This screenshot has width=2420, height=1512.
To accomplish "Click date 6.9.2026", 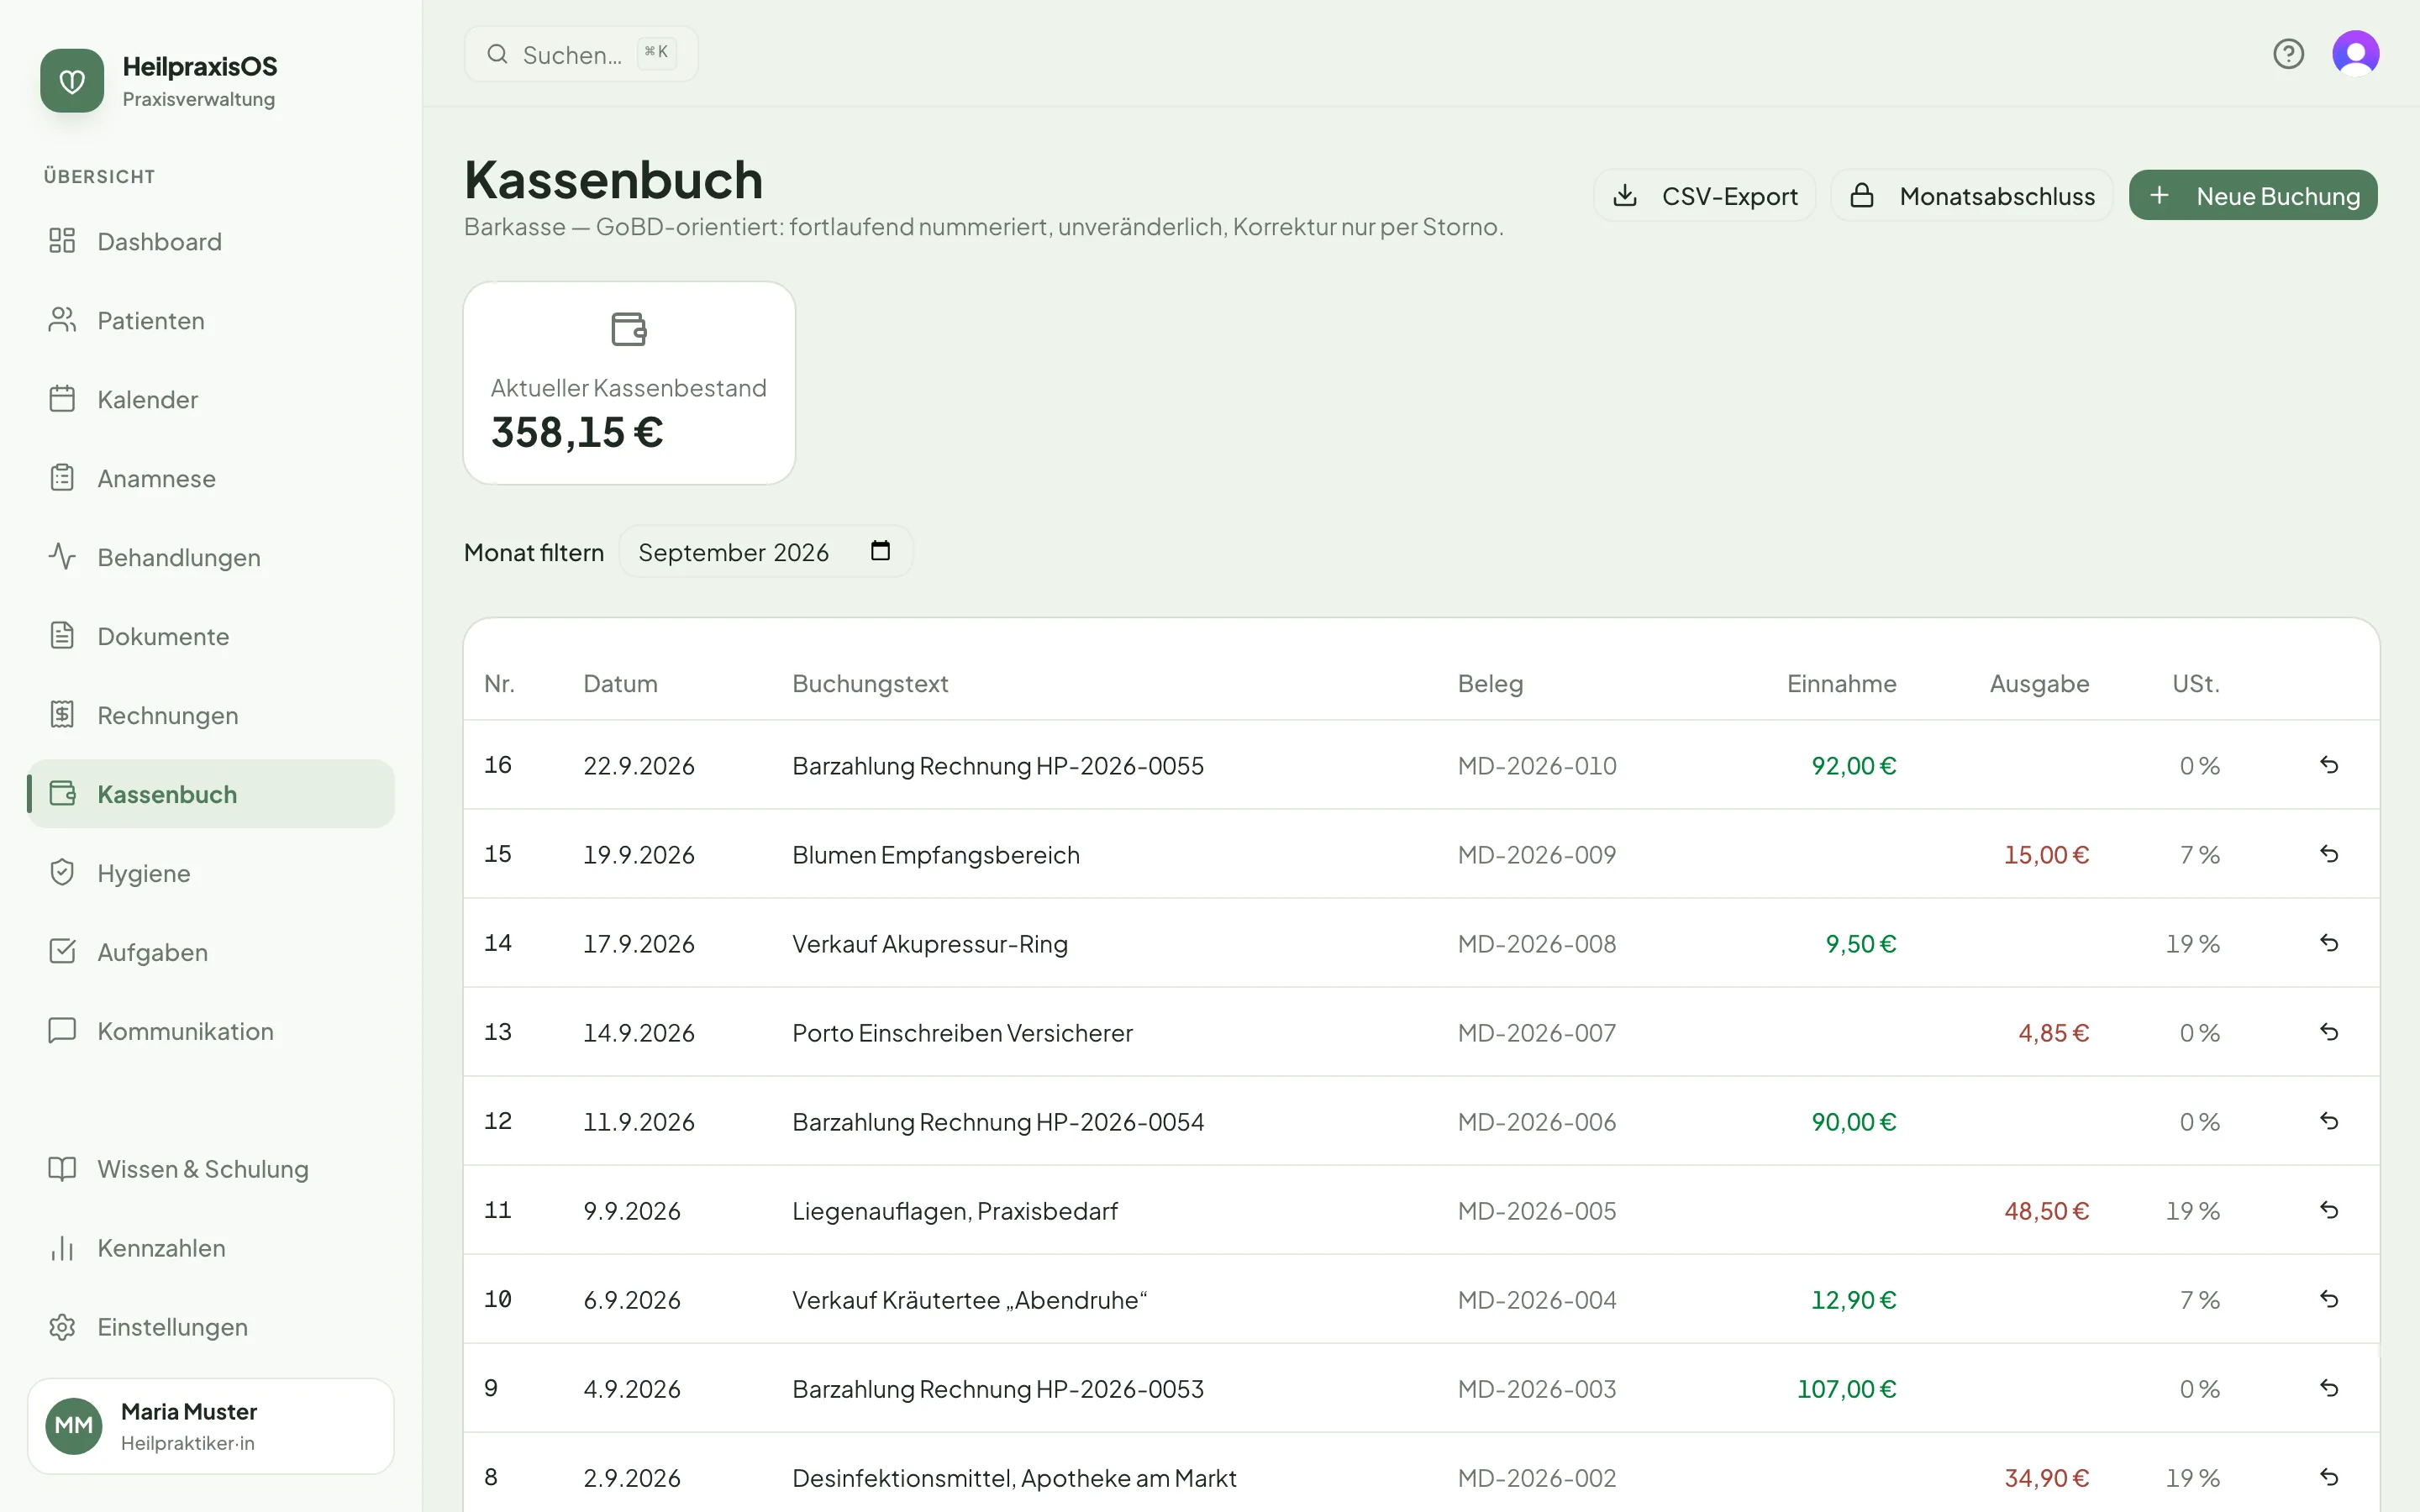I will (x=632, y=1300).
